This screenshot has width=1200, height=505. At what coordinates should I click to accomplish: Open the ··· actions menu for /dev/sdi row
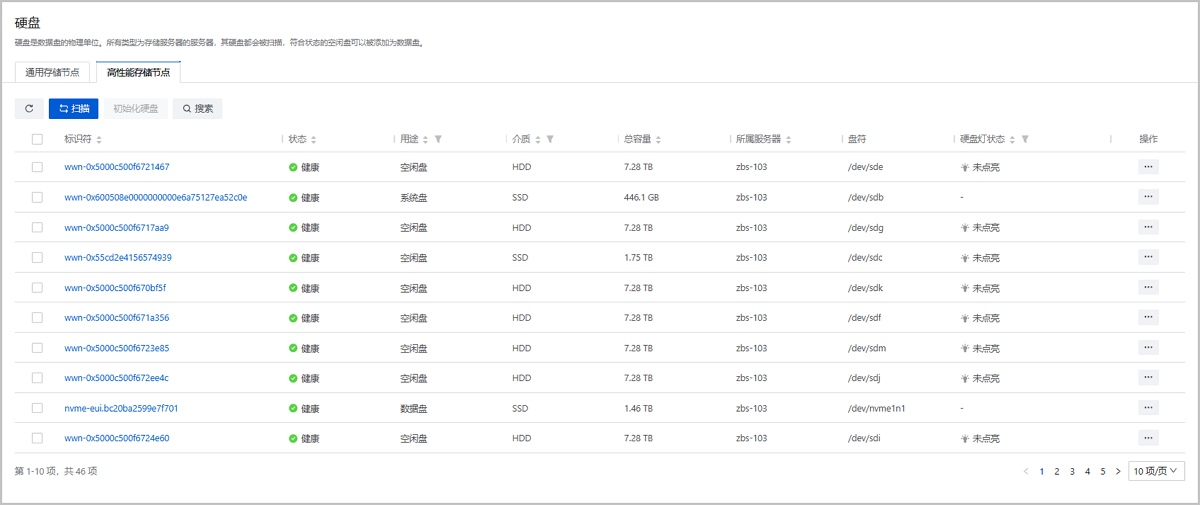pyautogui.click(x=1148, y=438)
